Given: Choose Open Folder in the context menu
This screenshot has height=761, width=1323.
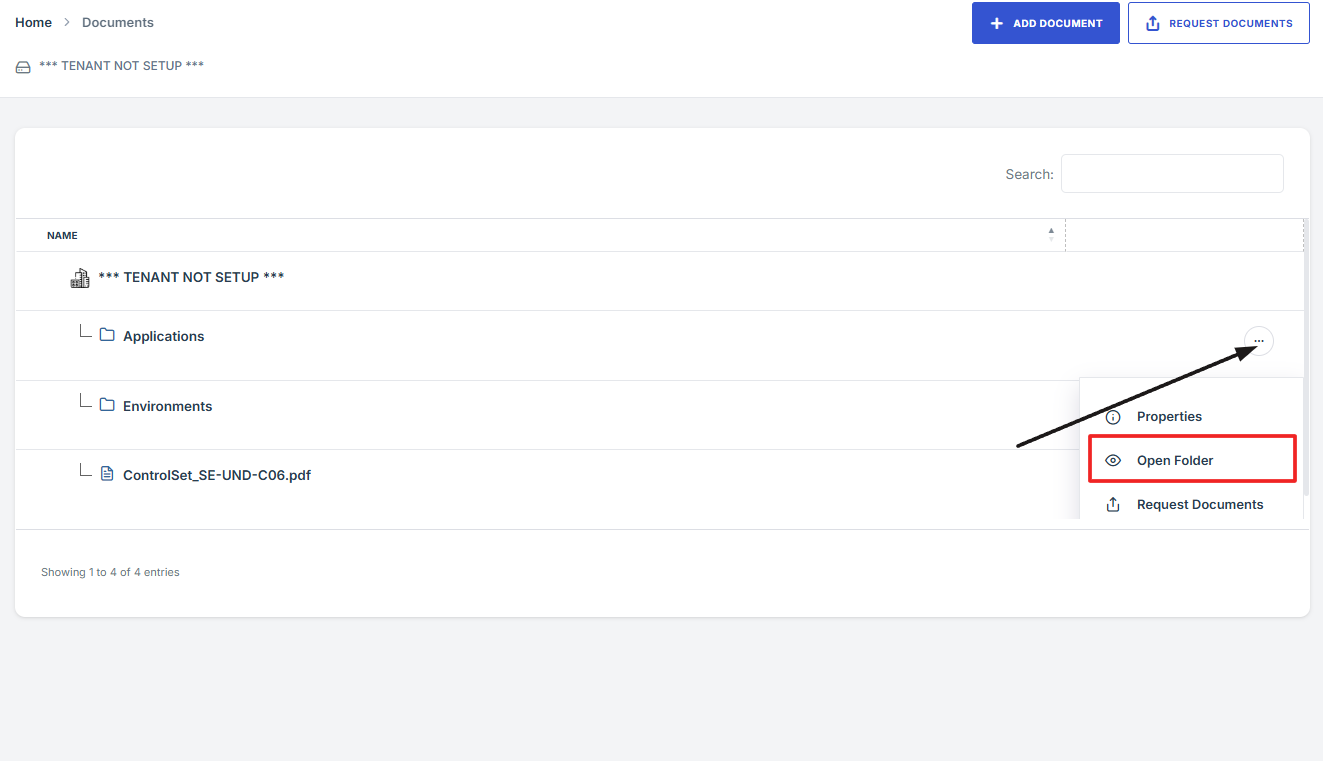Looking at the screenshot, I should click(x=1175, y=461).
